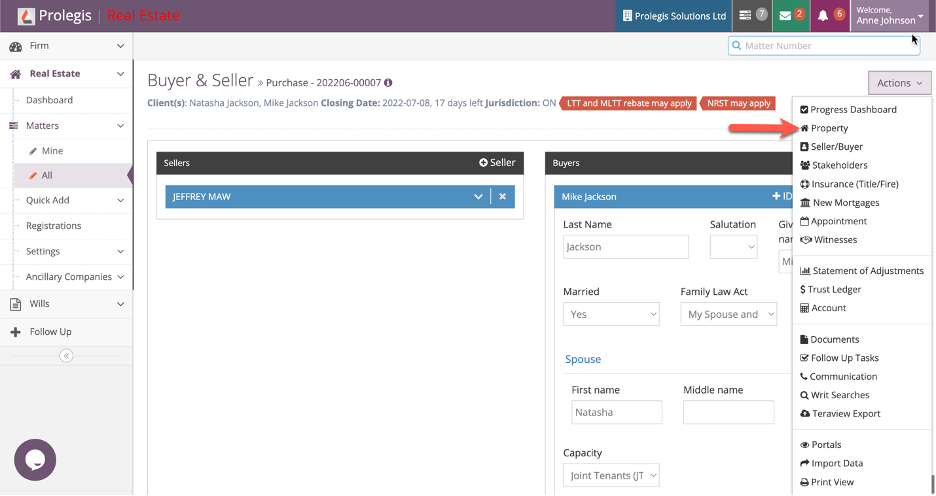This screenshot has height=496, width=936.
Task: Click the Actions dropdown button
Action: pos(899,83)
